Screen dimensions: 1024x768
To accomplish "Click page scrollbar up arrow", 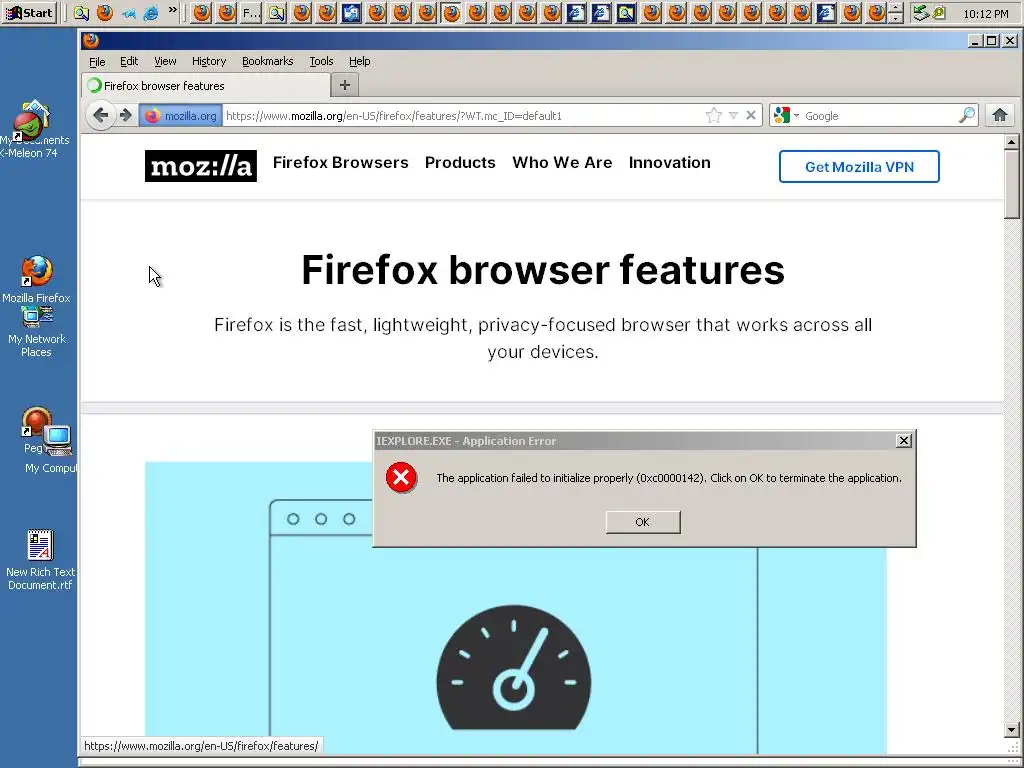I will click(x=1012, y=142).
